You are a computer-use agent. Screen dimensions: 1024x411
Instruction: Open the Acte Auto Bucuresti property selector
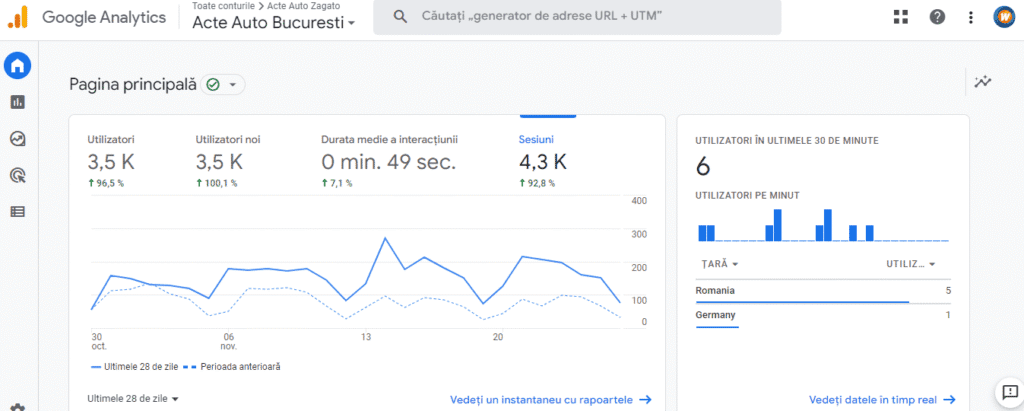point(274,23)
